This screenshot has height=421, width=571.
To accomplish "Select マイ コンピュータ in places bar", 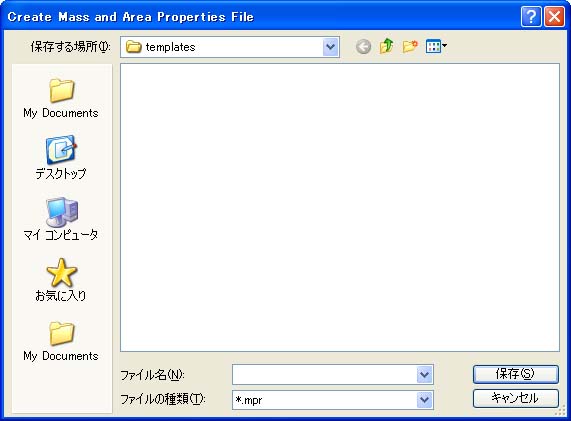I will 61,219.
